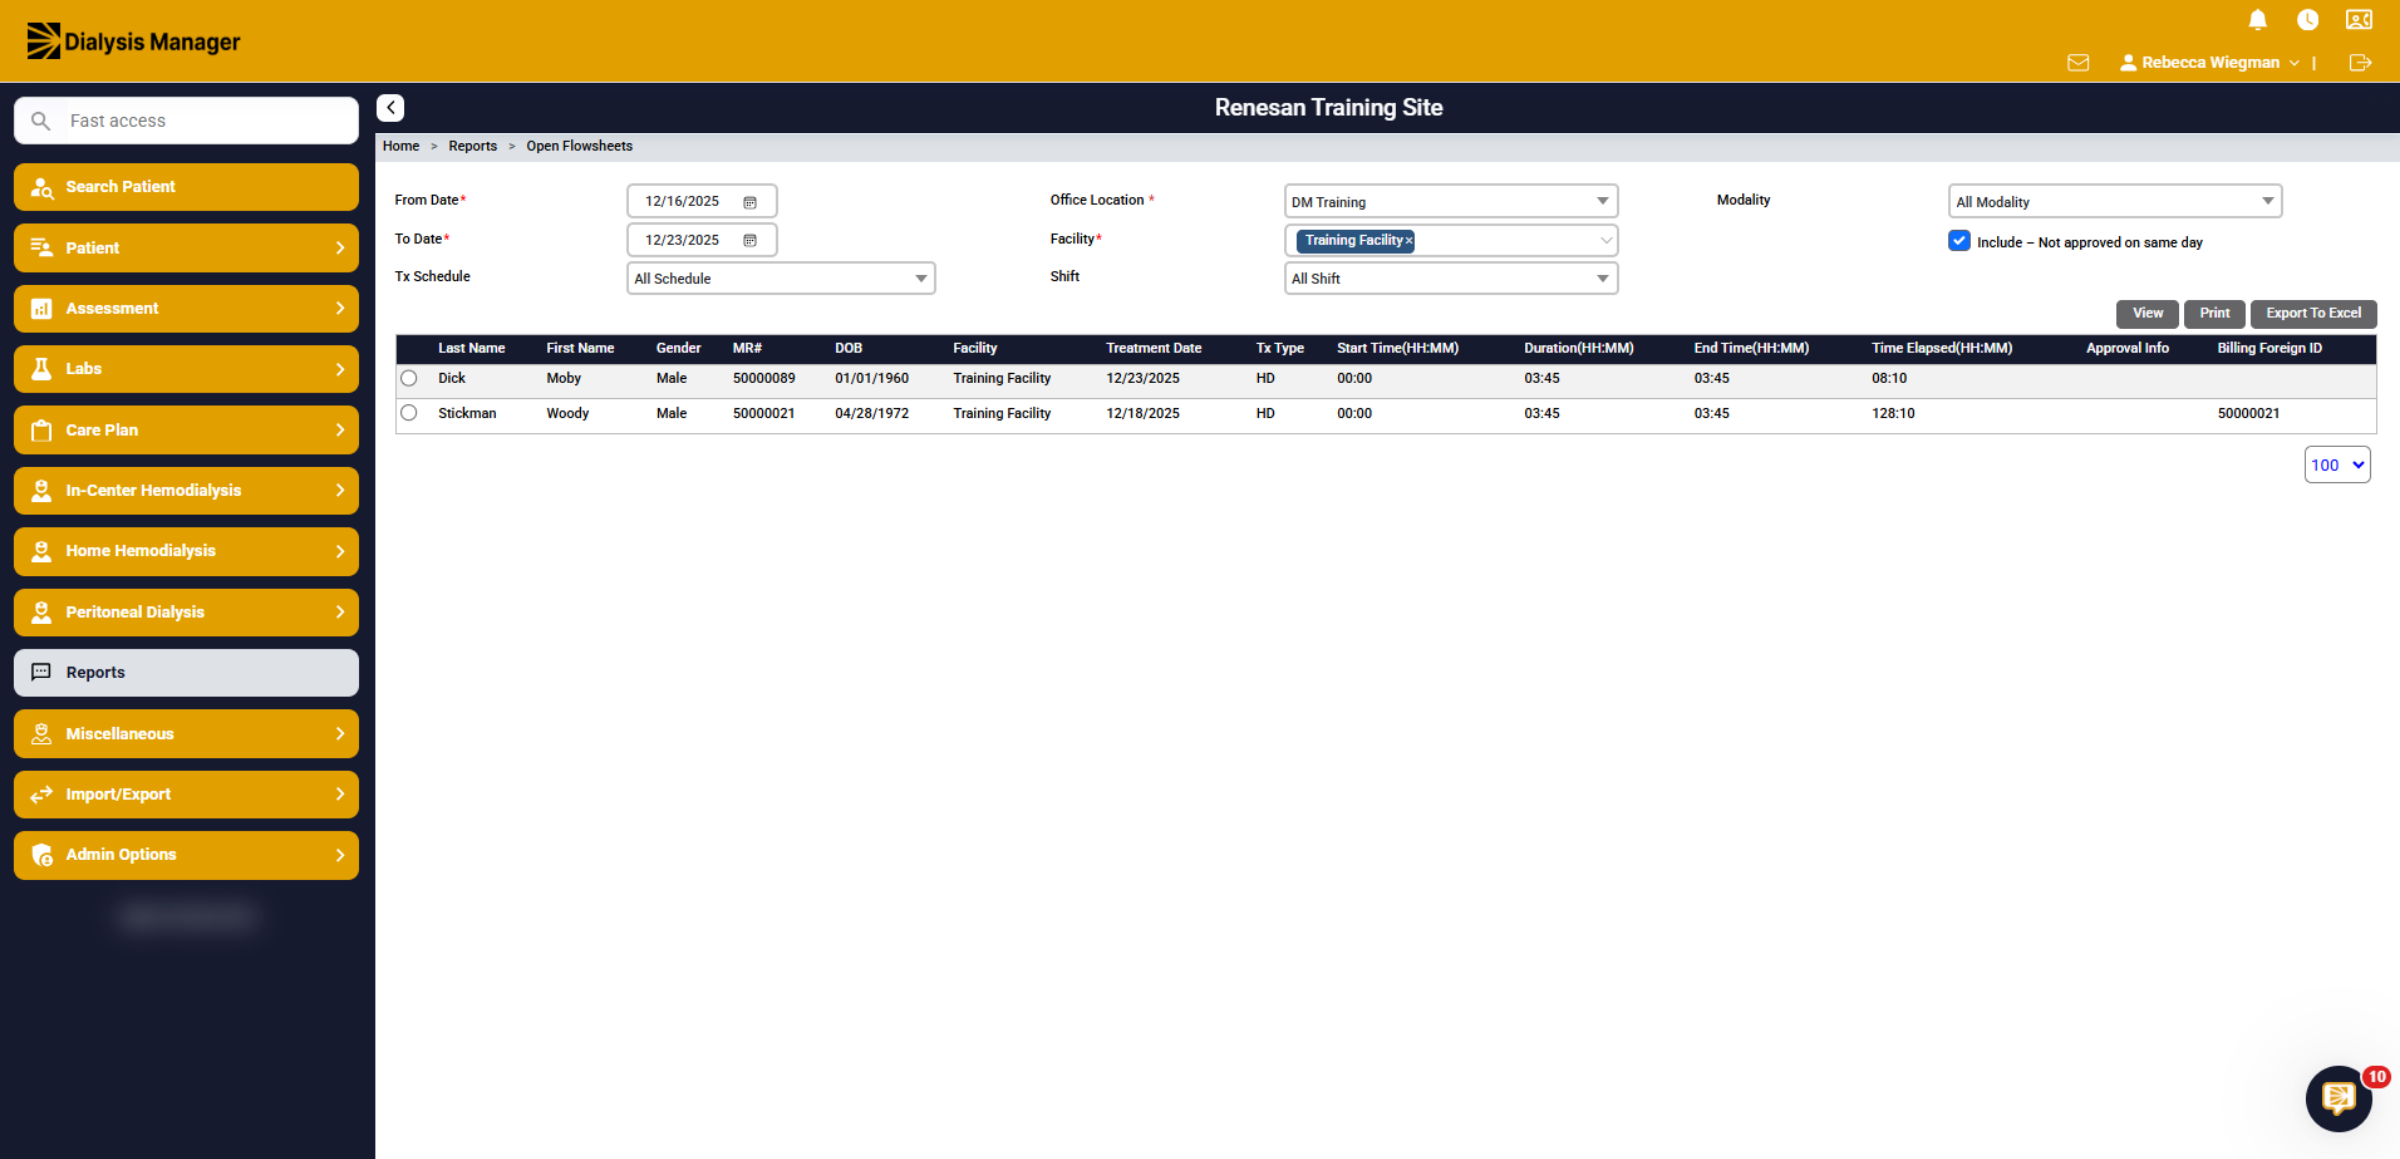Collapse sidebar with the back arrow icon
2400x1159 pixels.
point(390,108)
